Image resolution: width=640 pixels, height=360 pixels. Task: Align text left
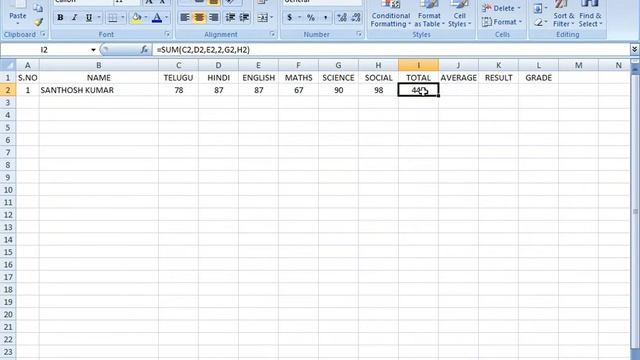point(184,18)
